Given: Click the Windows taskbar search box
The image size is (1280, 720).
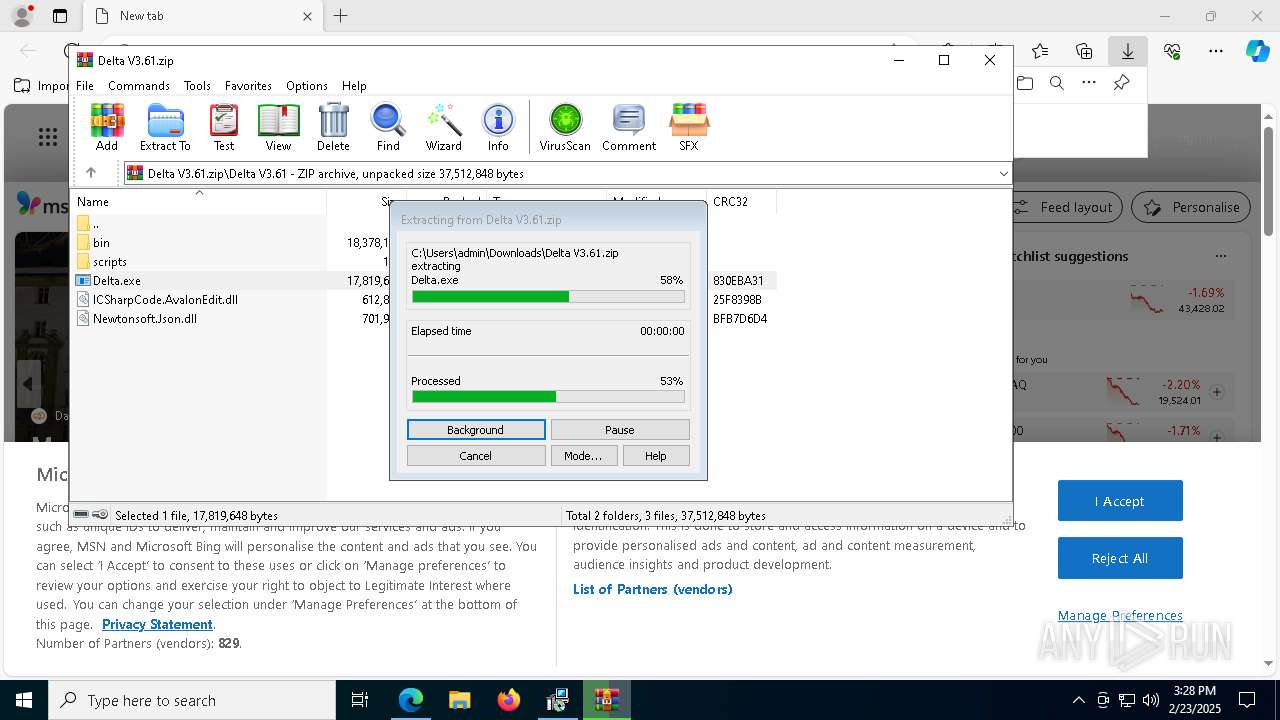Looking at the screenshot, I should pyautogui.click(x=192, y=700).
